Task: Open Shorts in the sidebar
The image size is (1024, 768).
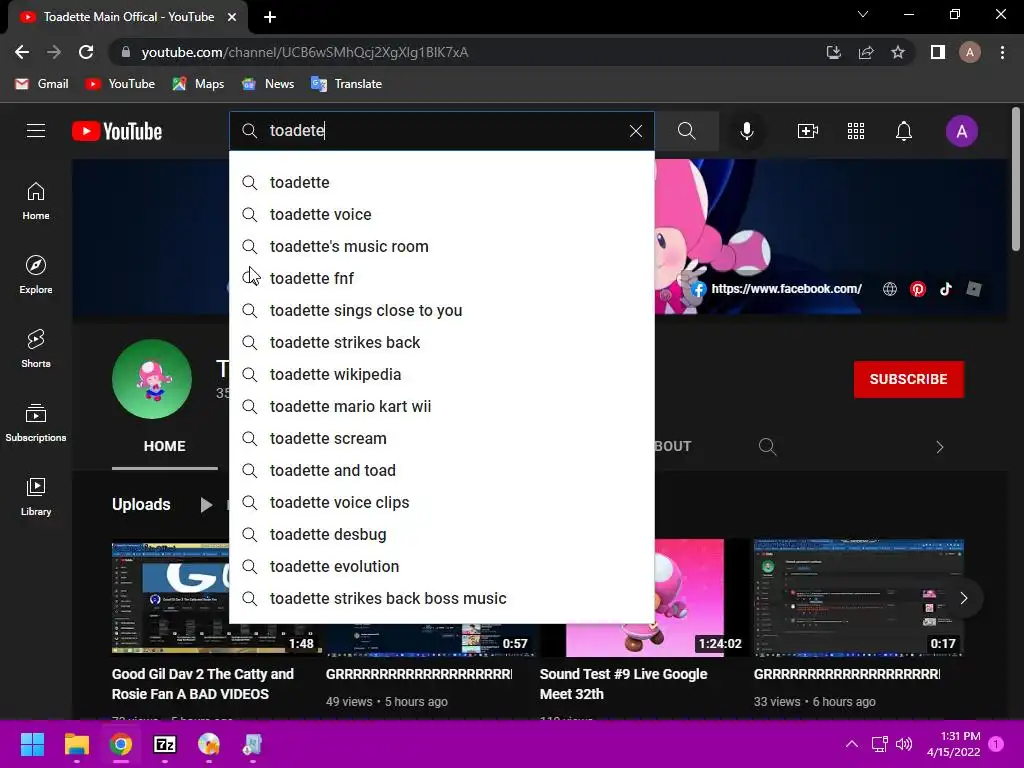Action: pos(36,349)
